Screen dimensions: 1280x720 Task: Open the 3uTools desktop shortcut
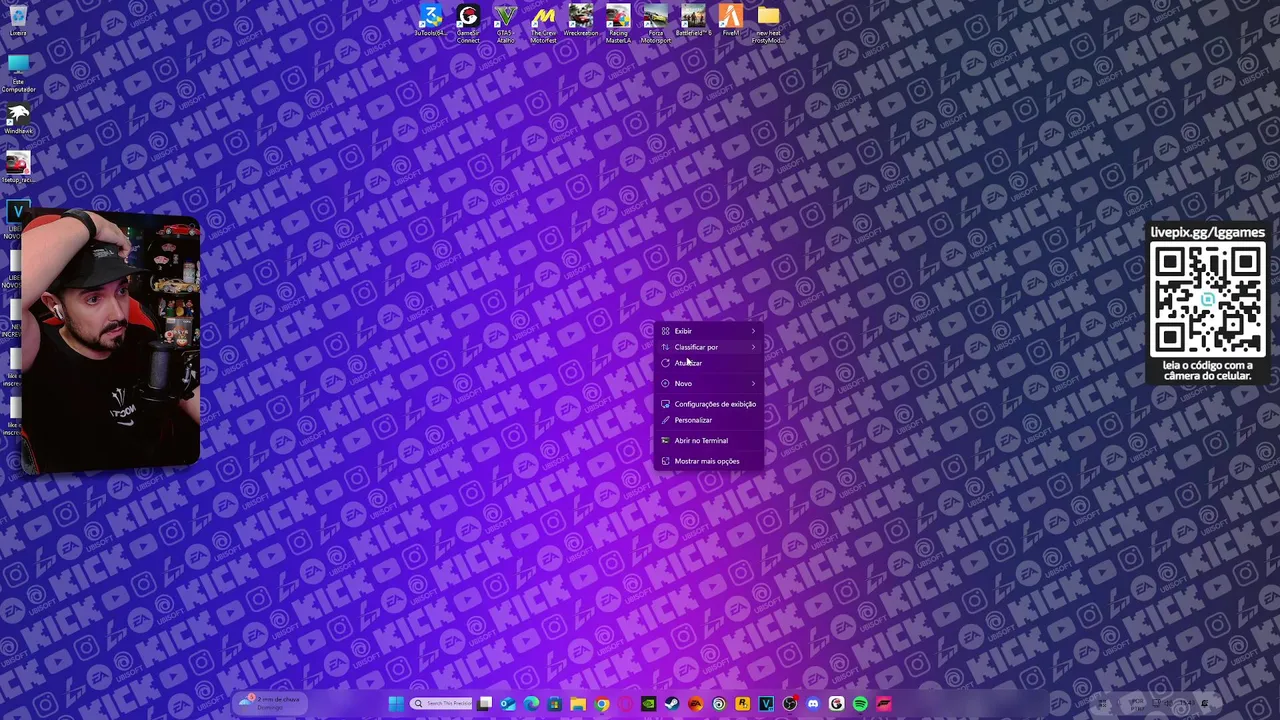point(431,22)
